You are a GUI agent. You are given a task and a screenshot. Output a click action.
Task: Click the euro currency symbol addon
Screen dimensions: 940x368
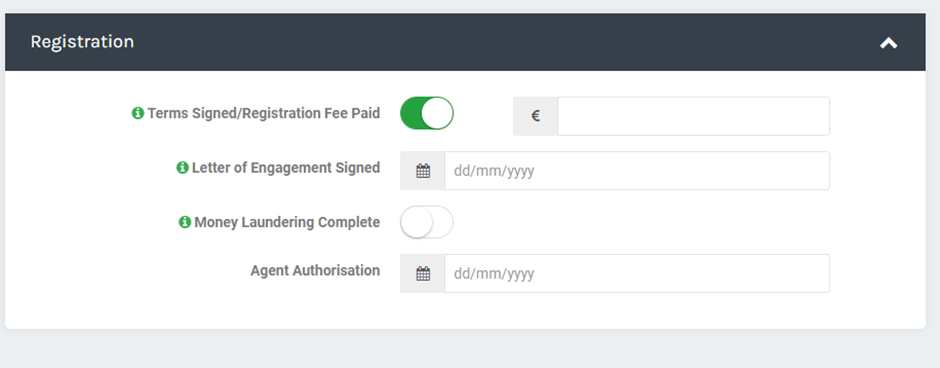click(x=535, y=116)
